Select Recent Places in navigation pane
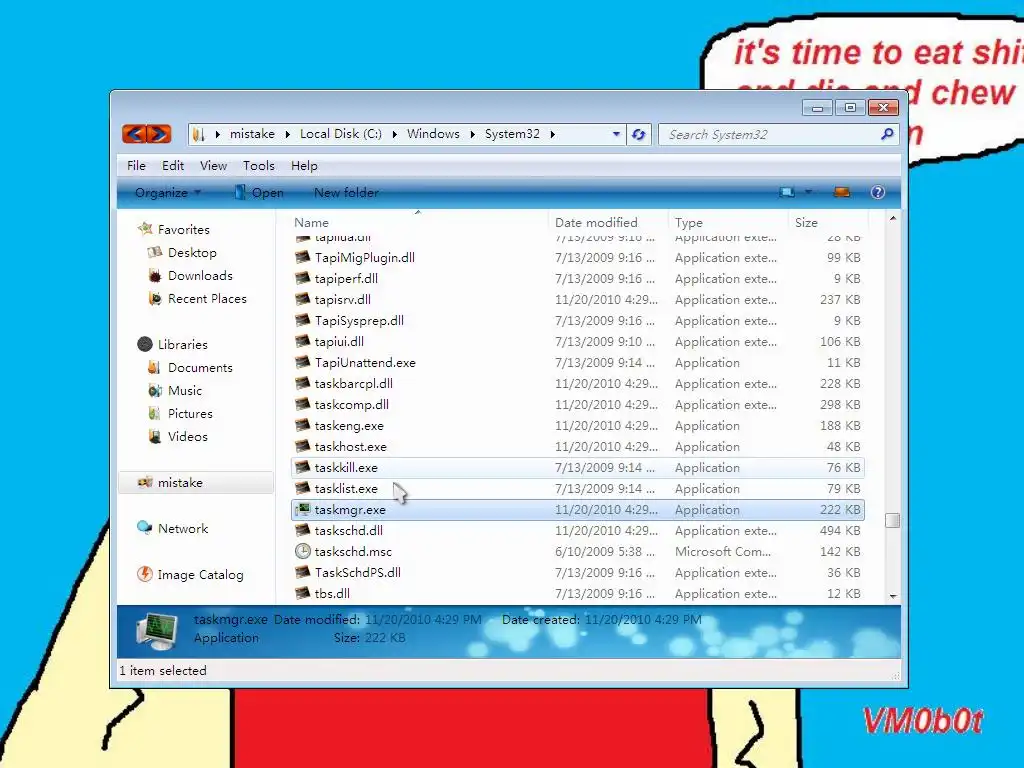Image resolution: width=1024 pixels, height=768 pixels. [x=197, y=298]
